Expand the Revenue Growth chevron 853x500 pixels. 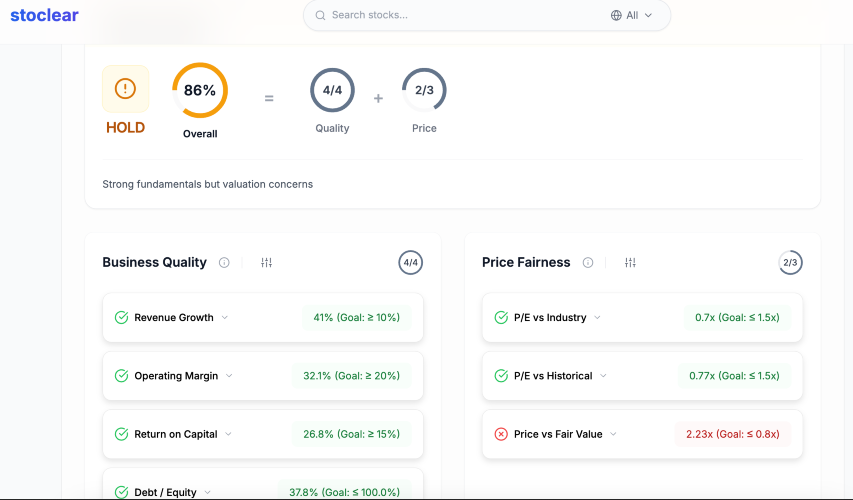click(x=225, y=318)
